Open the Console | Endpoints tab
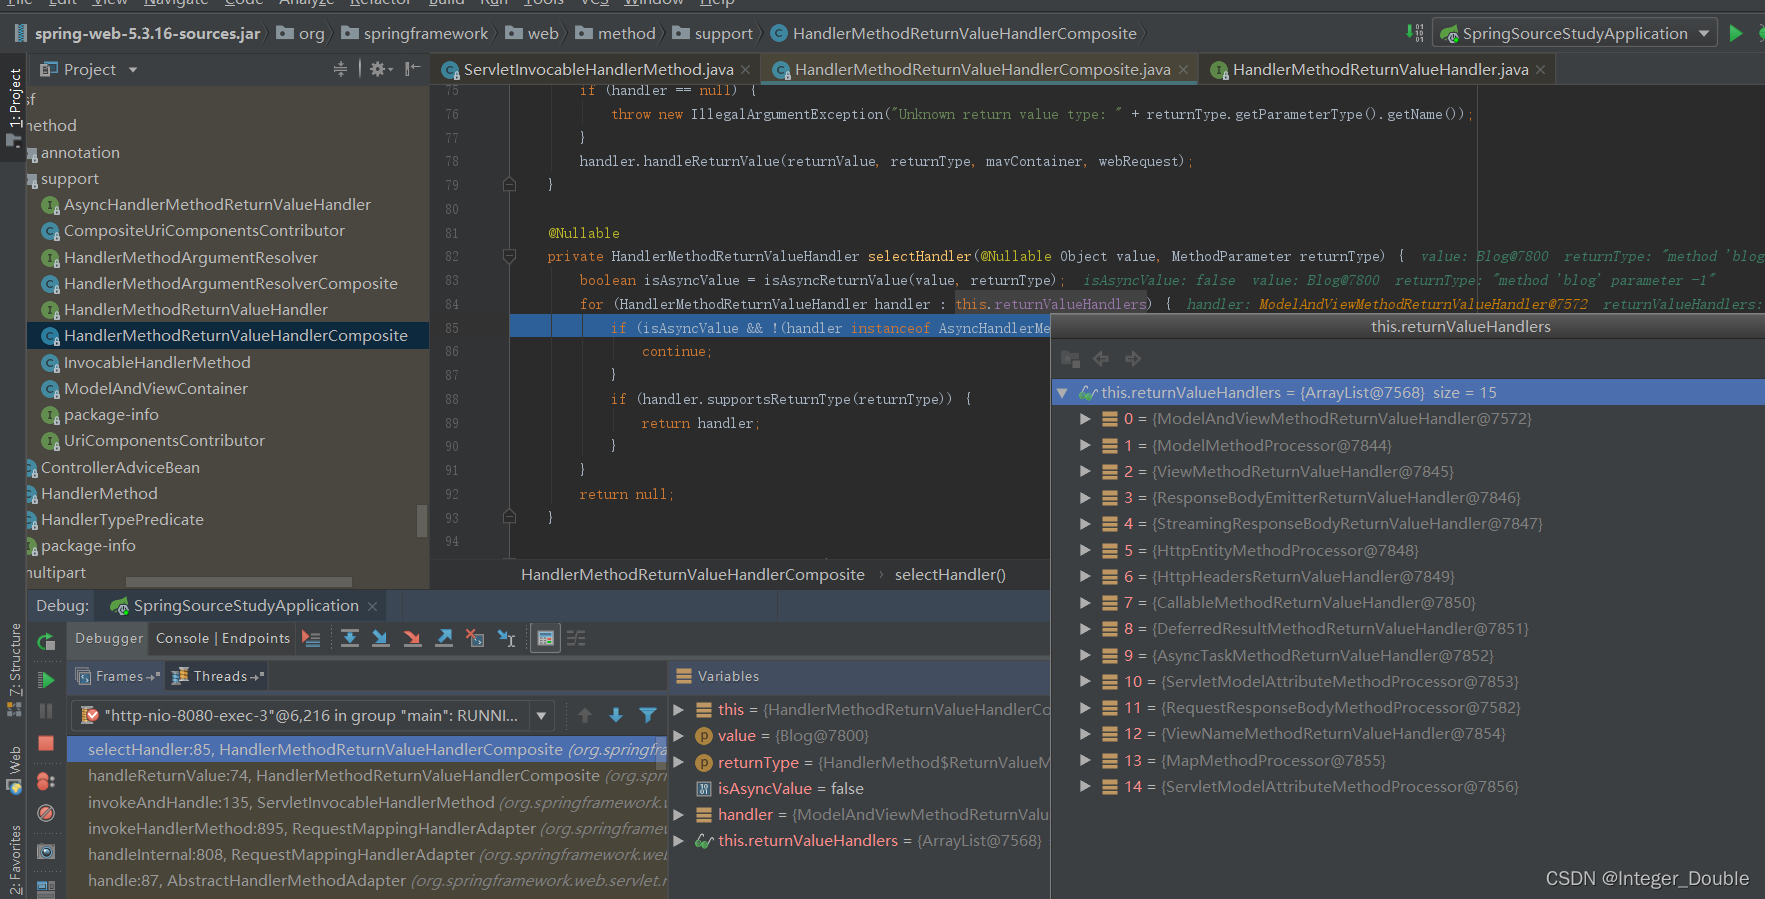The image size is (1765, 899). click(x=223, y=638)
